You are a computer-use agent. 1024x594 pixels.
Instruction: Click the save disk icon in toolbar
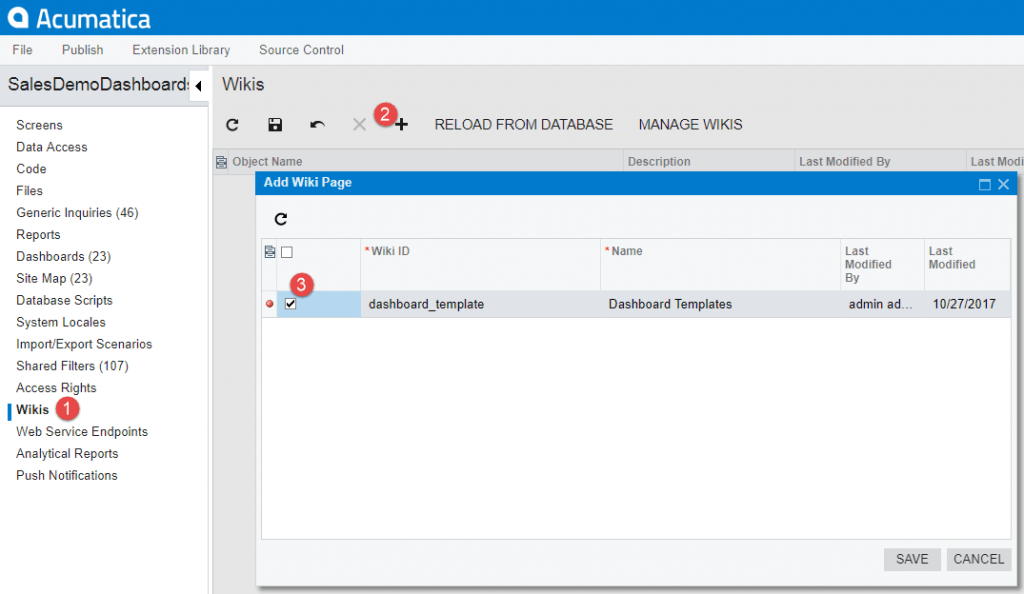[275, 125]
